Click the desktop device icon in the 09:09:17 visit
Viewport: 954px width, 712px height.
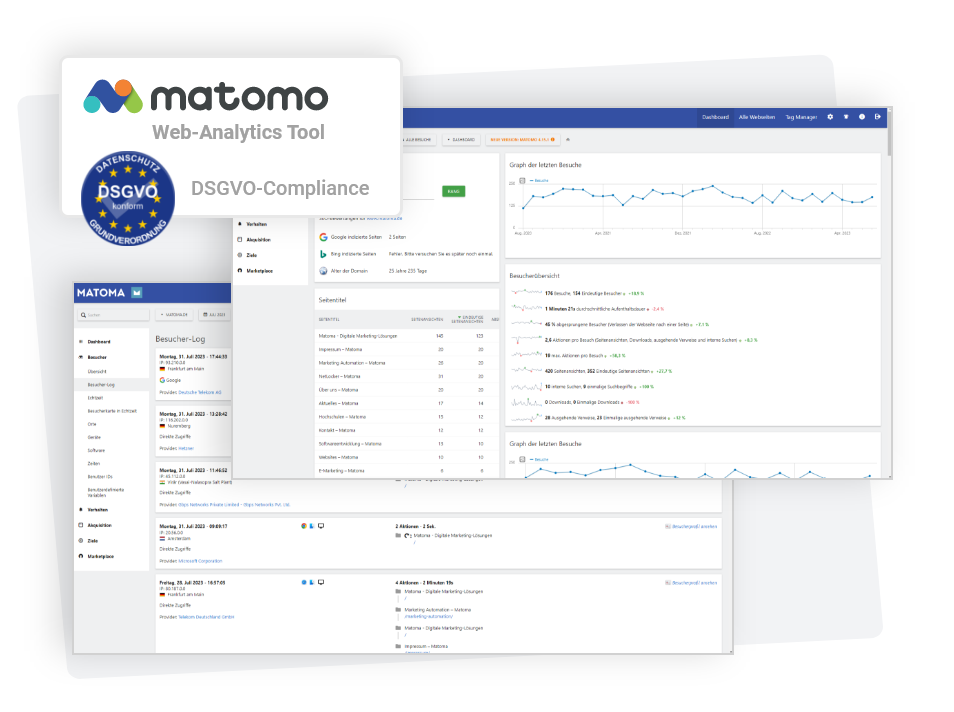tap(321, 526)
